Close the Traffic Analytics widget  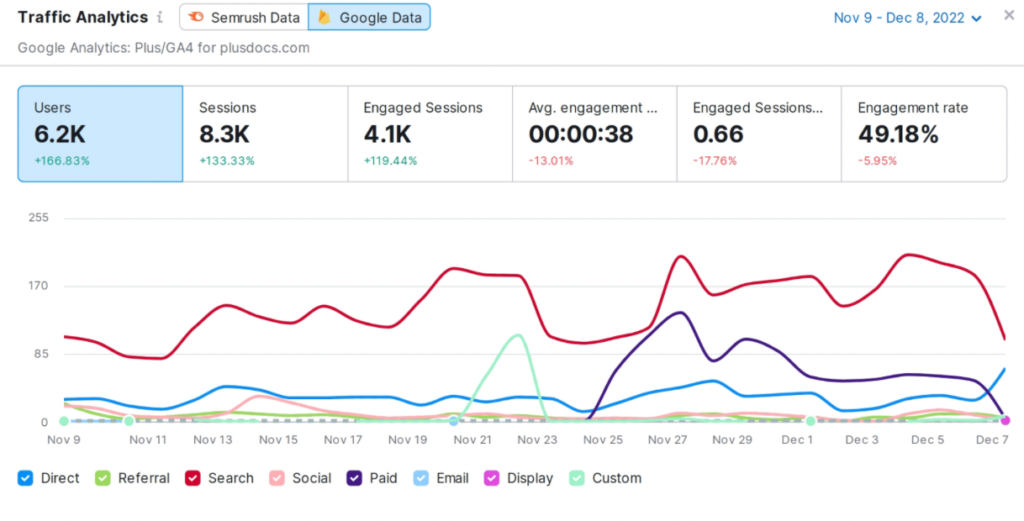(1009, 15)
